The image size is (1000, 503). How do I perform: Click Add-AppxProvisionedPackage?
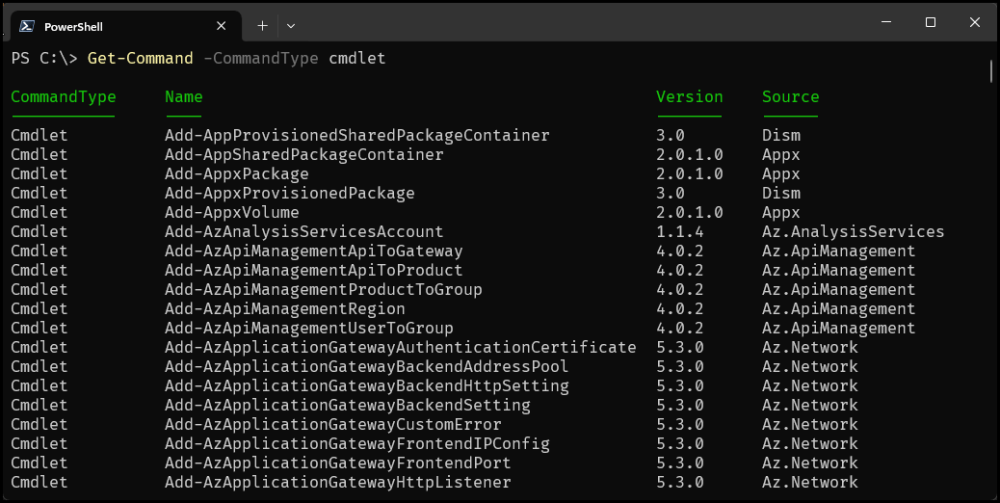[290, 193]
